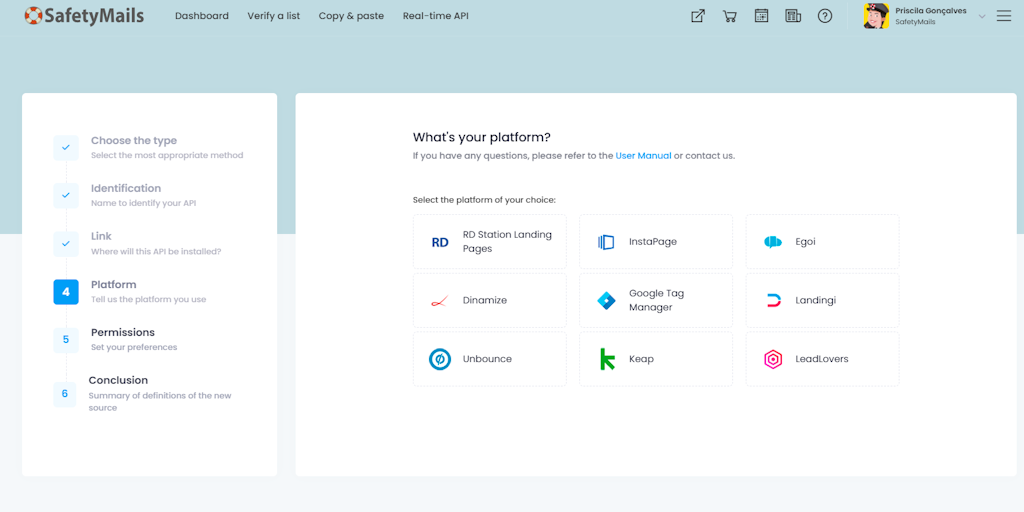Expand the user account dropdown chevron
This screenshot has width=1024, height=512.
982,17
